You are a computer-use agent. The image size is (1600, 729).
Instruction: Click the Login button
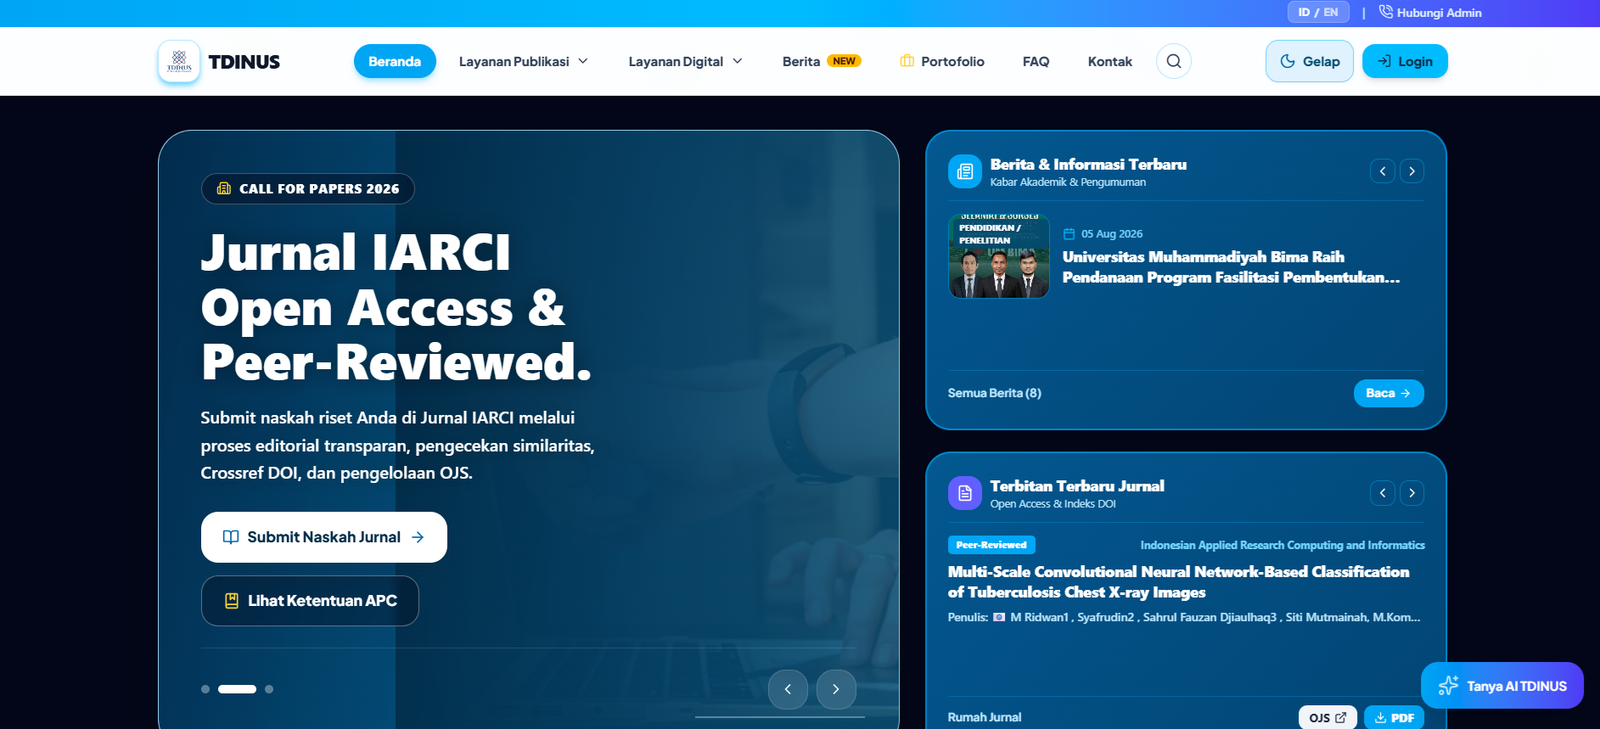click(x=1405, y=61)
